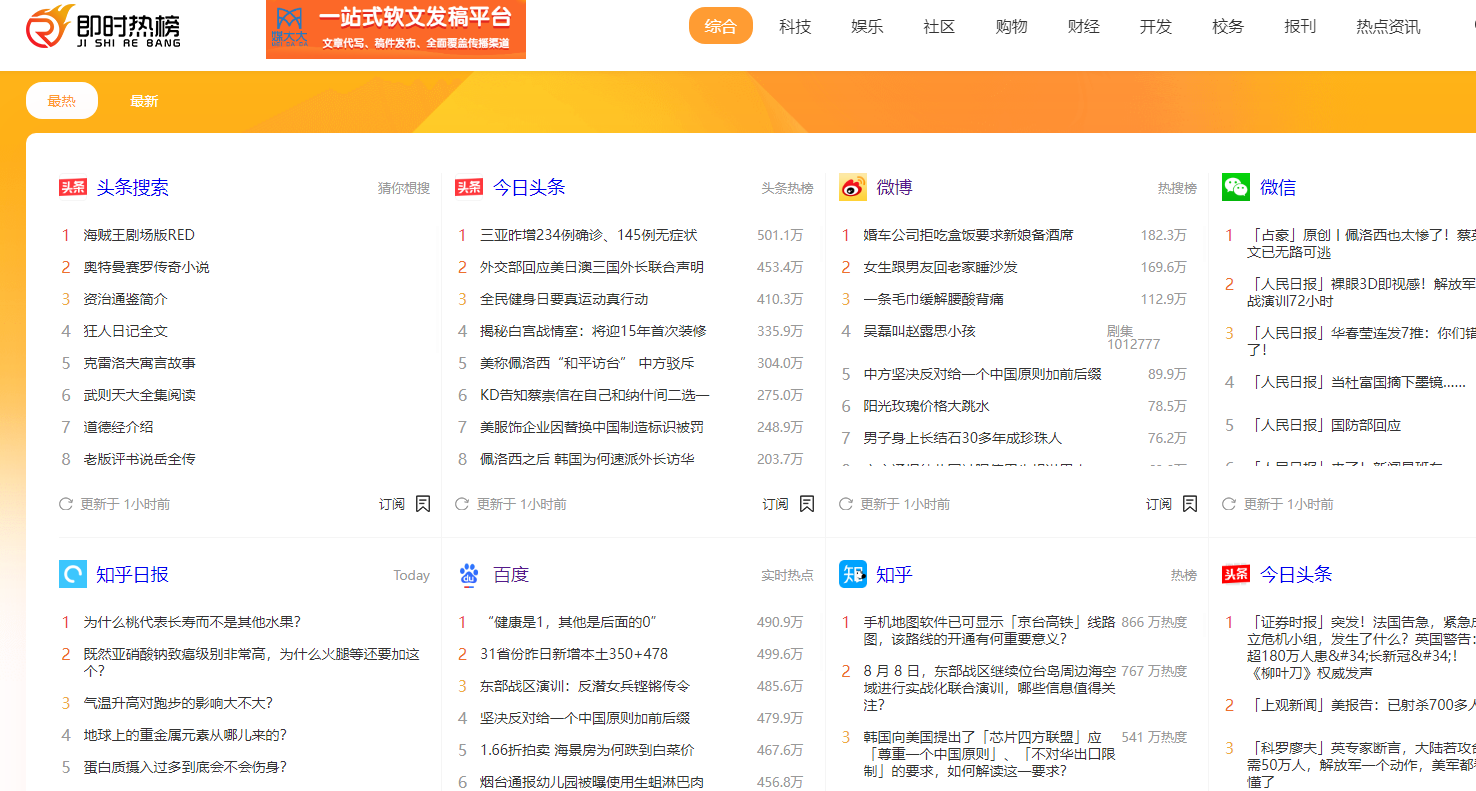Viewport: 1476px width, 791px height.
Task: Open the 娱乐 category
Action: [x=867, y=27]
